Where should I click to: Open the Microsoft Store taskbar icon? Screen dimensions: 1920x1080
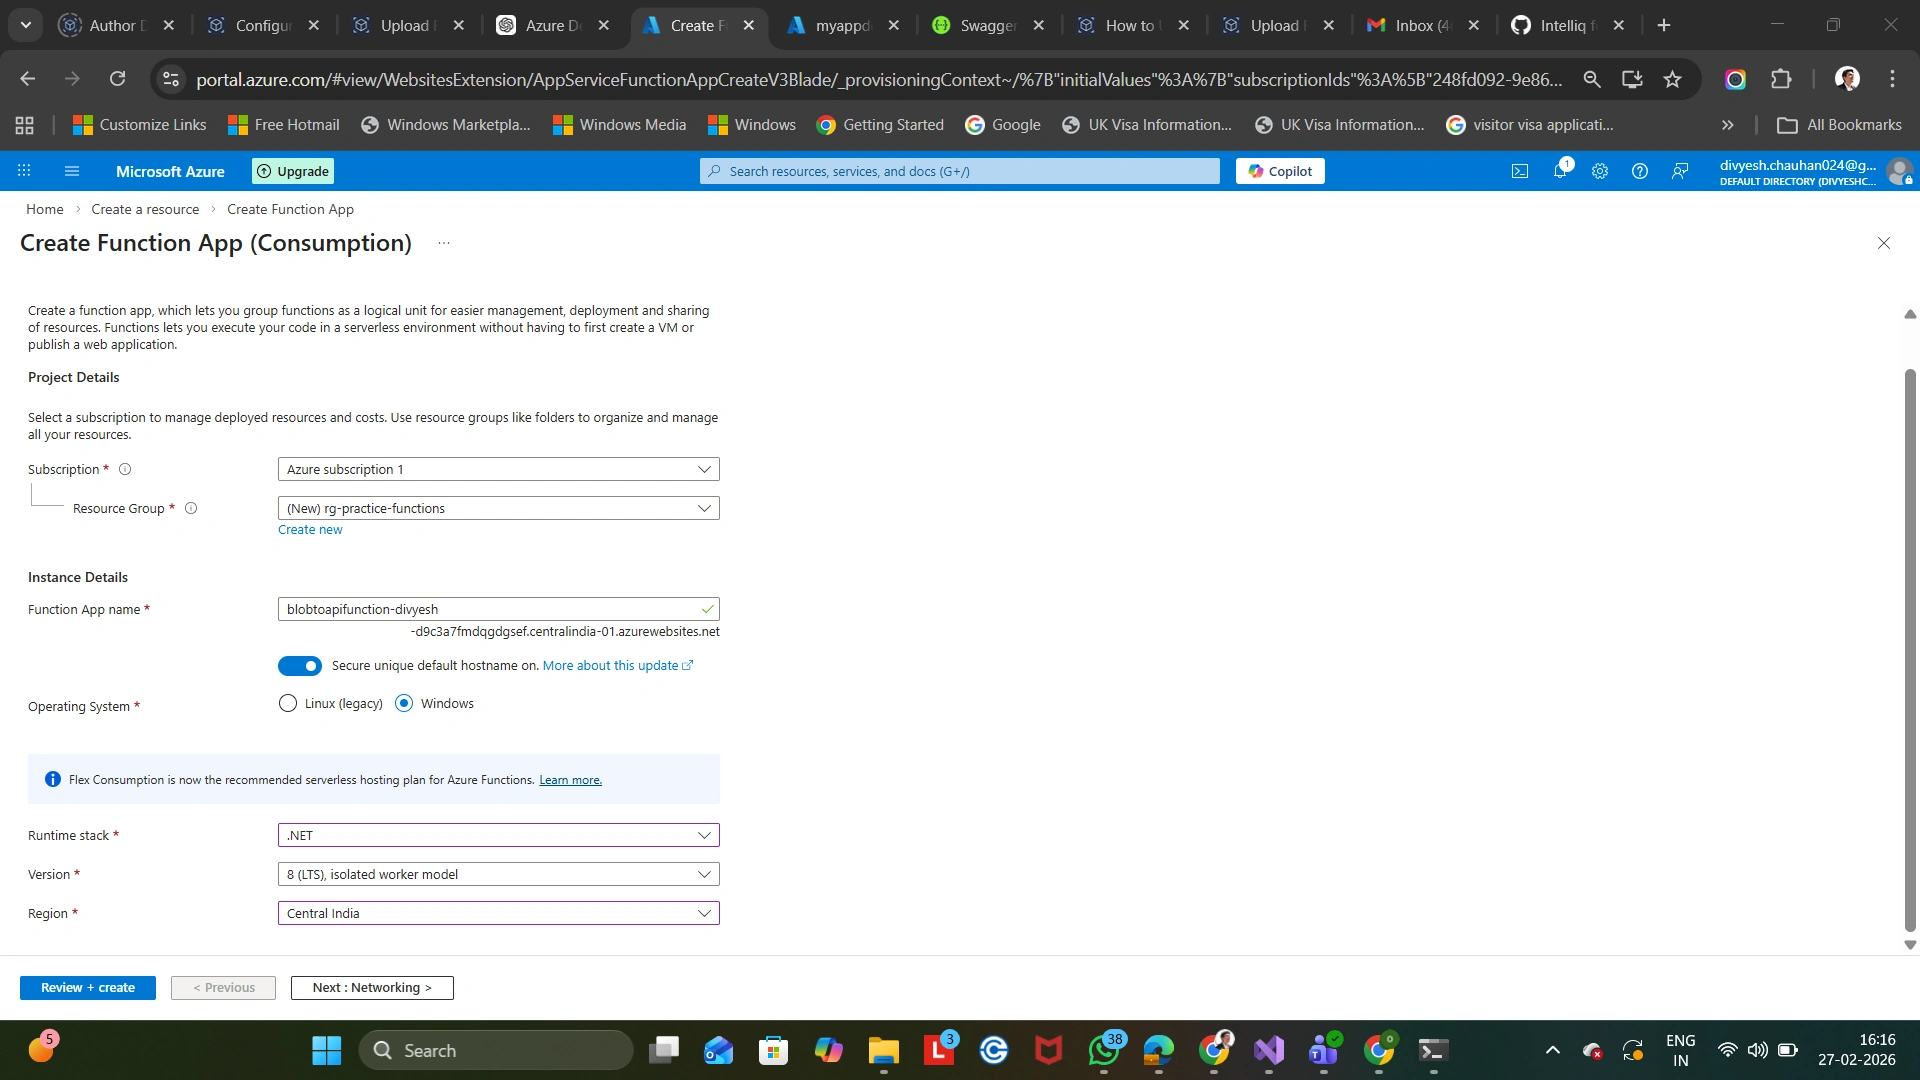tap(774, 1050)
